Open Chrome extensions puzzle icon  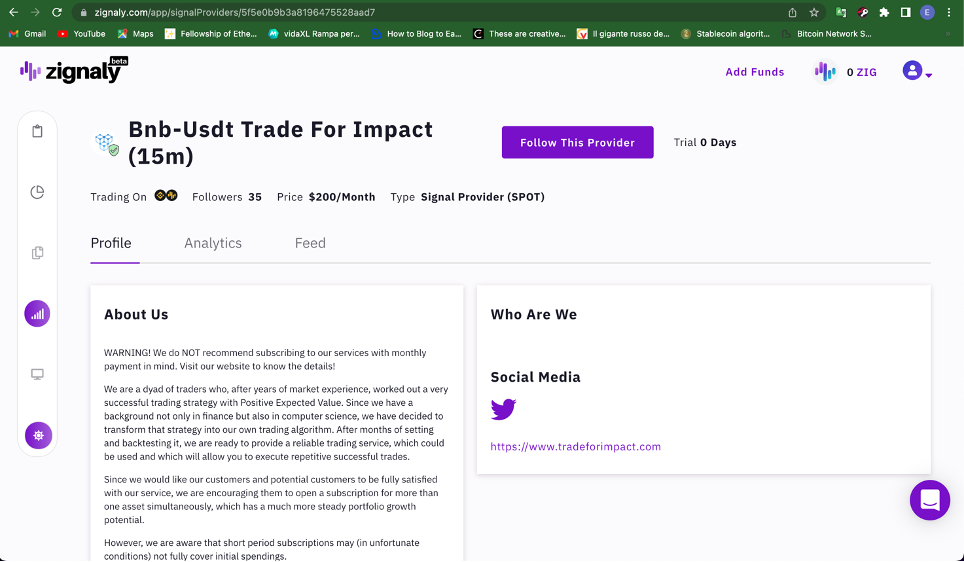point(884,12)
